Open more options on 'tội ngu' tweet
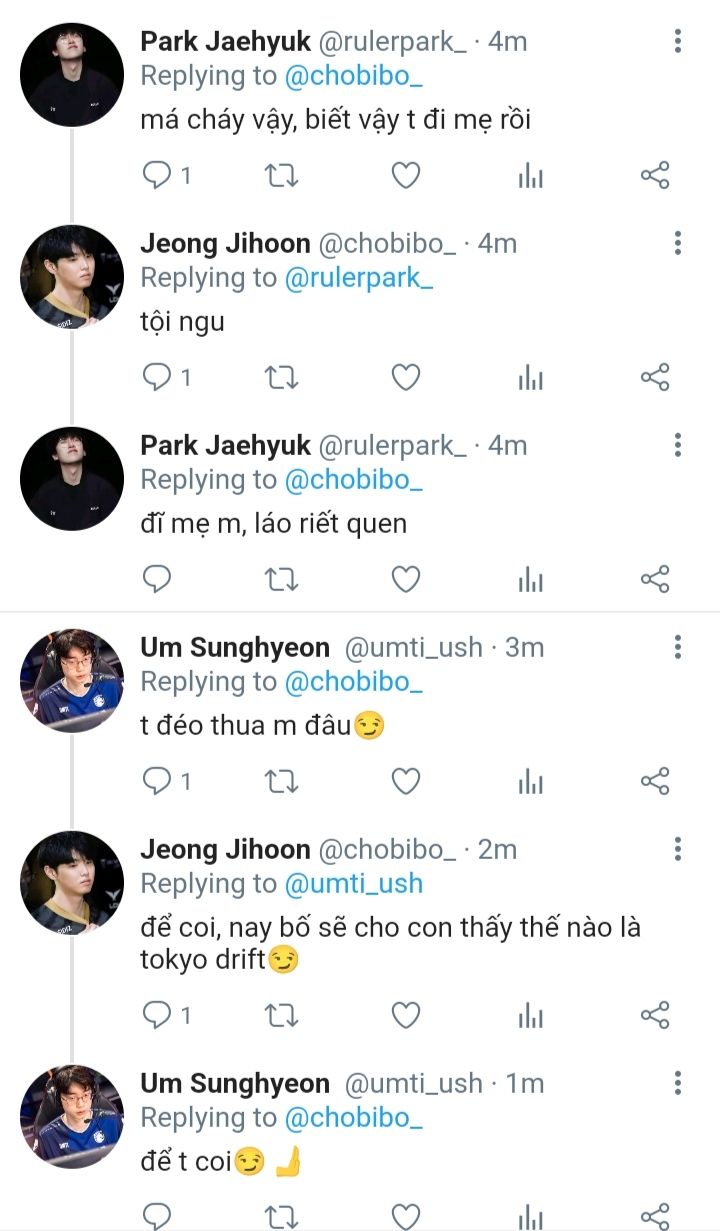Screen dimensions: 720x1231 click(x=678, y=243)
